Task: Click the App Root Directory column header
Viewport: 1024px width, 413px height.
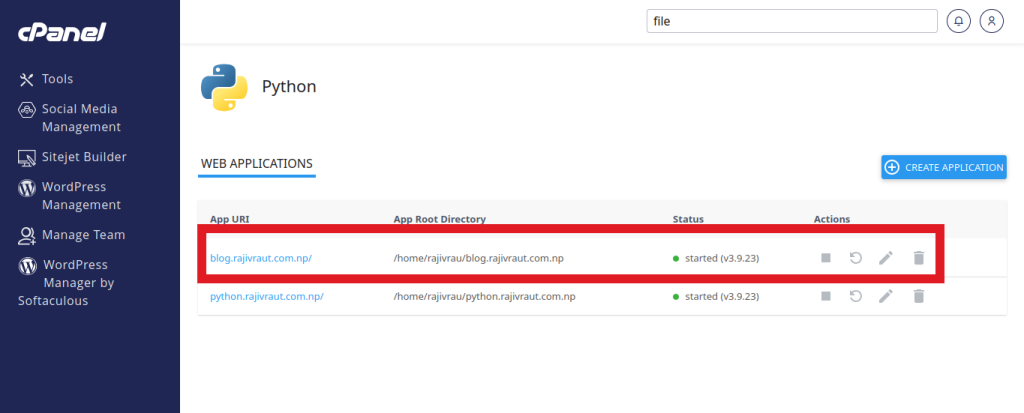Action: [x=440, y=219]
